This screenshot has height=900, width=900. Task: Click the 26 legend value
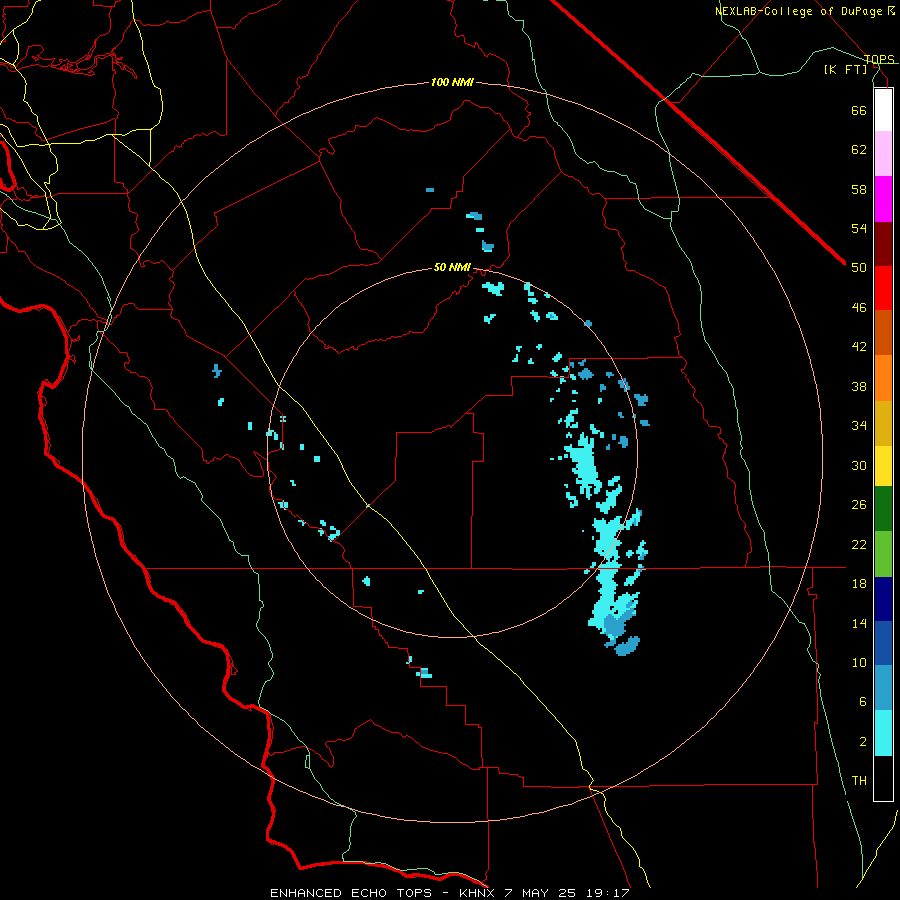tap(859, 505)
